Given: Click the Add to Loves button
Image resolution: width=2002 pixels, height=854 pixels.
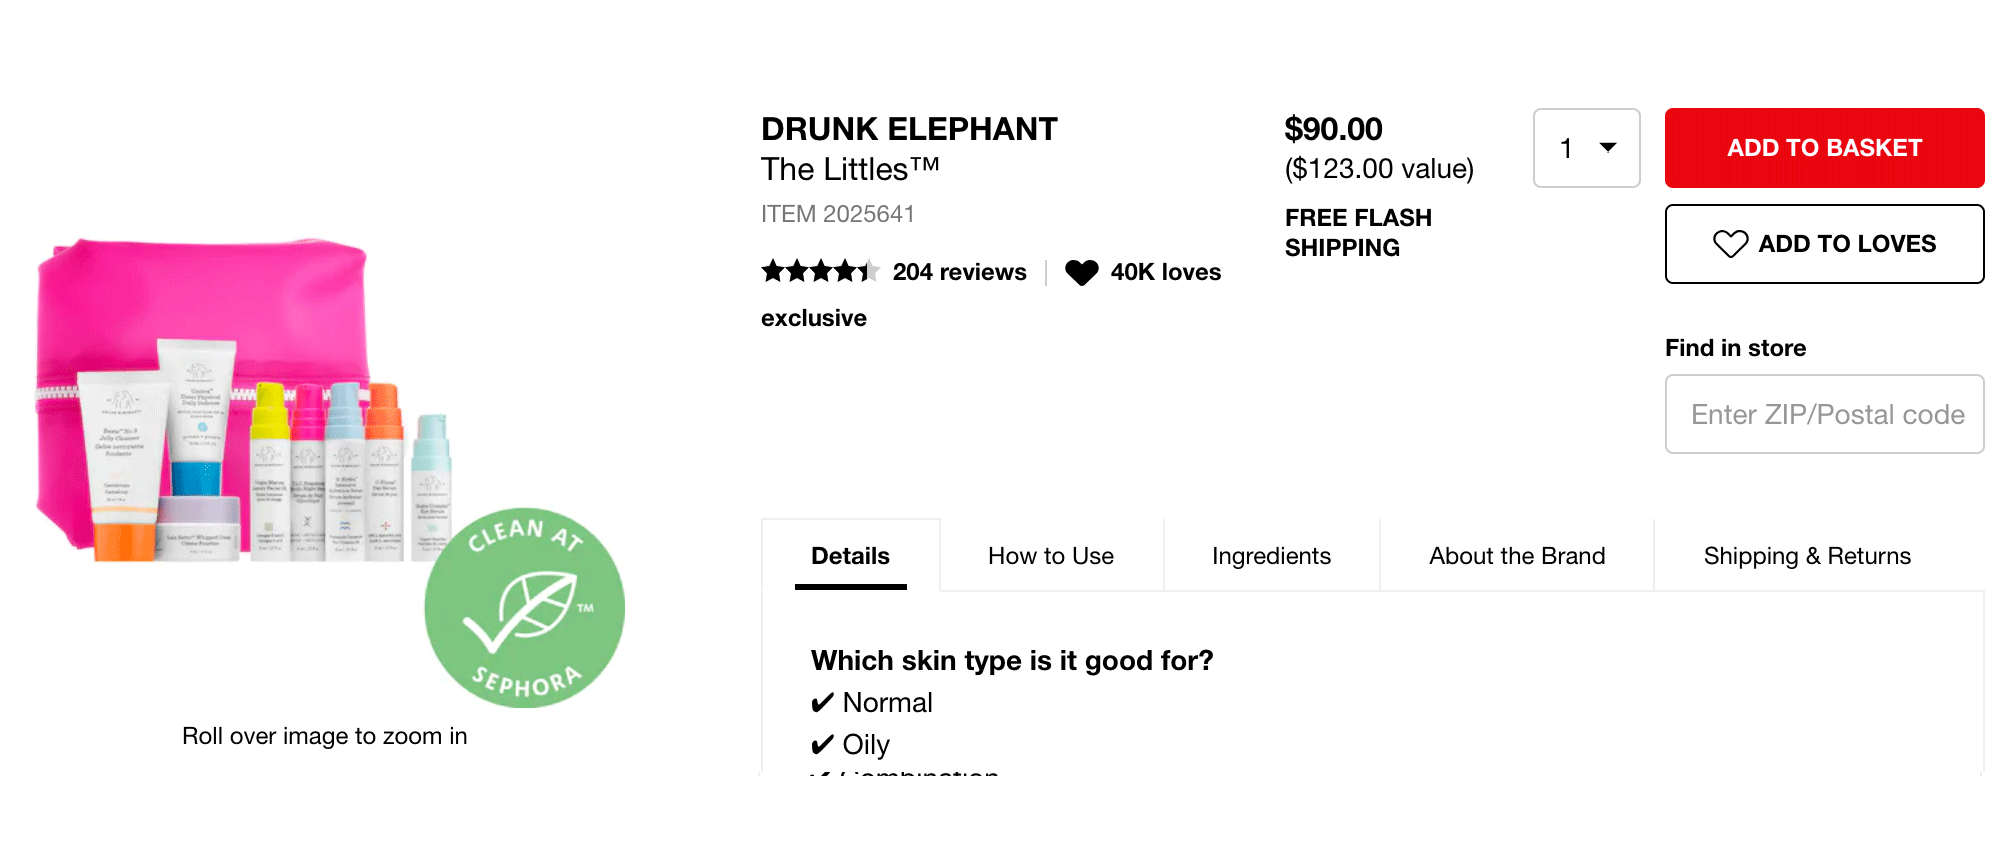Looking at the screenshot, I should tap(1824, 244).
